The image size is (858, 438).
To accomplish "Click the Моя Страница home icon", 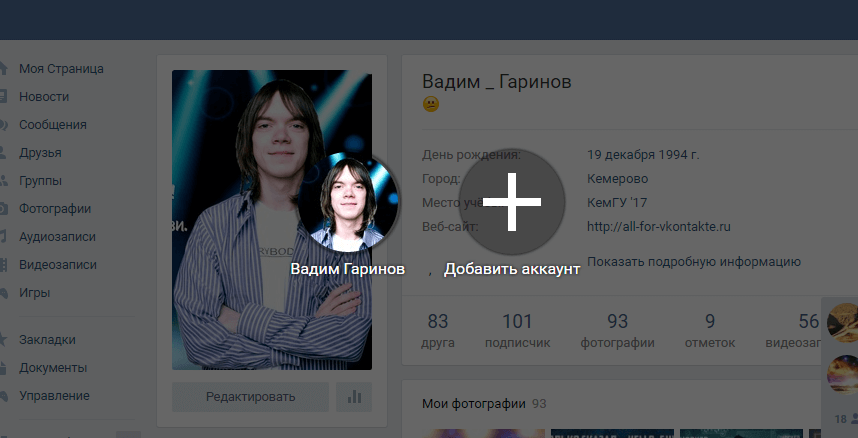I will point(3,68).
